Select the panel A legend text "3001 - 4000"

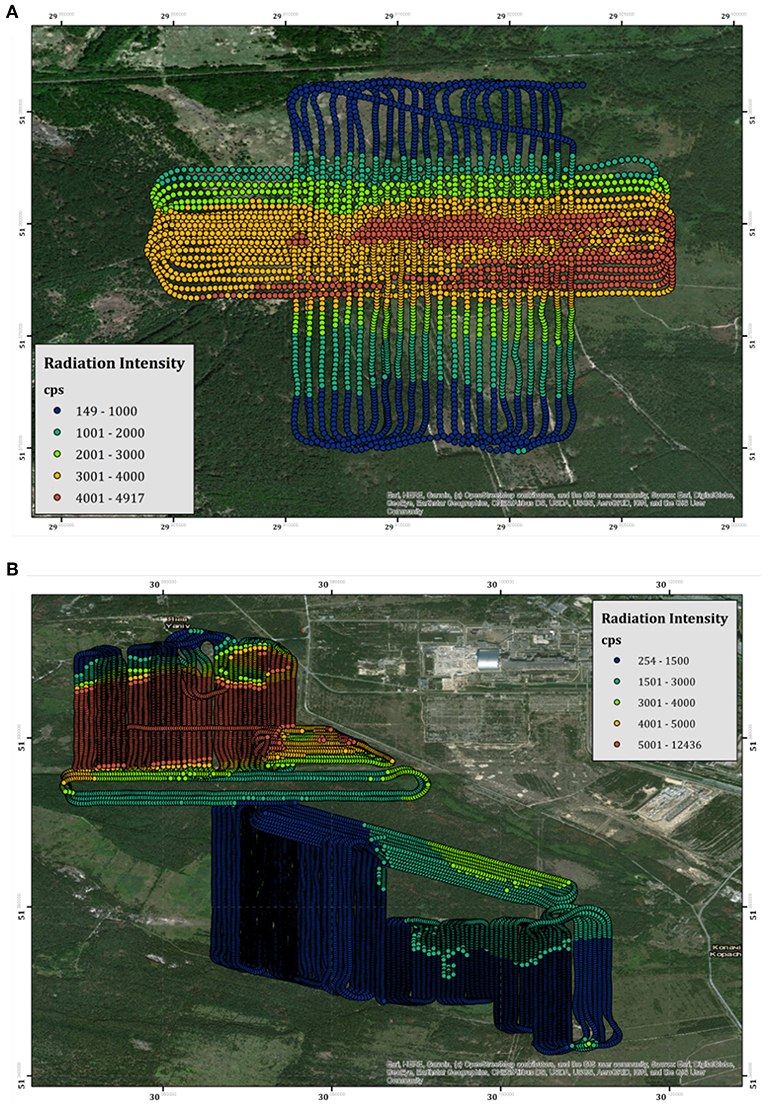110,477
